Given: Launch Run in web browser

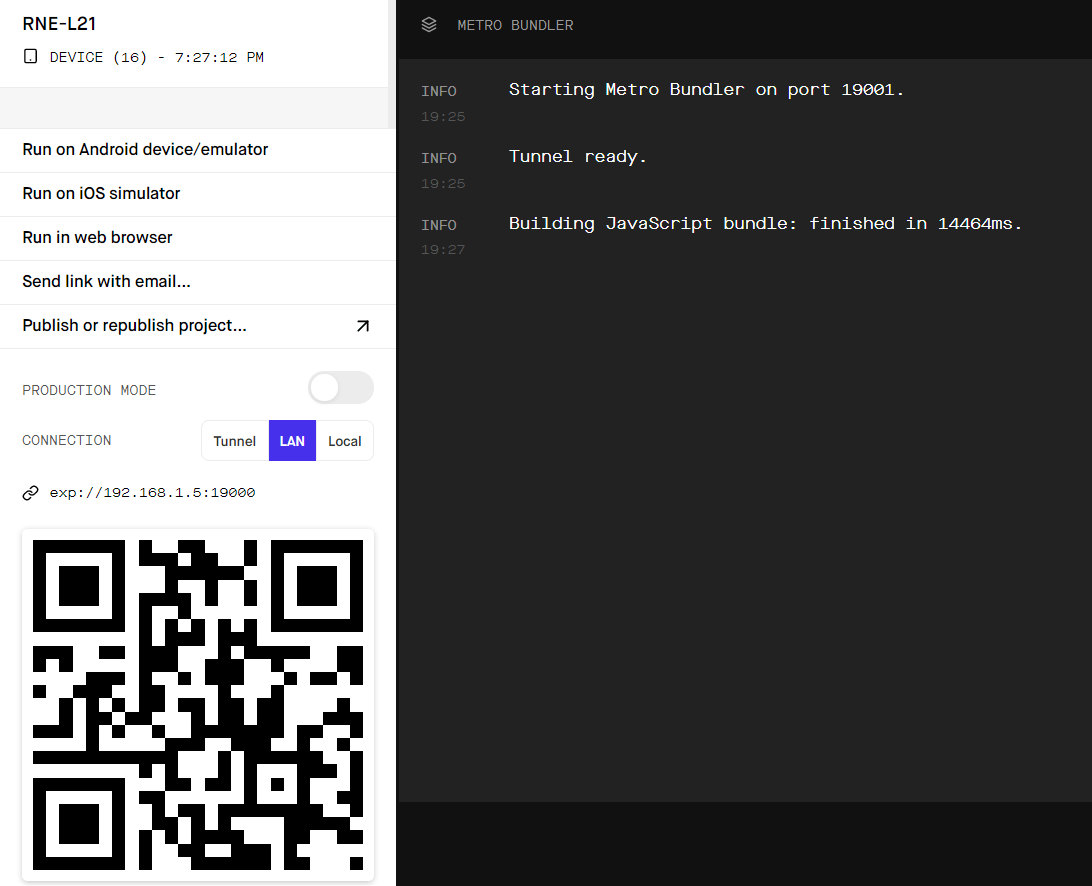Looking at the screenshot, I should click(198, 238).
